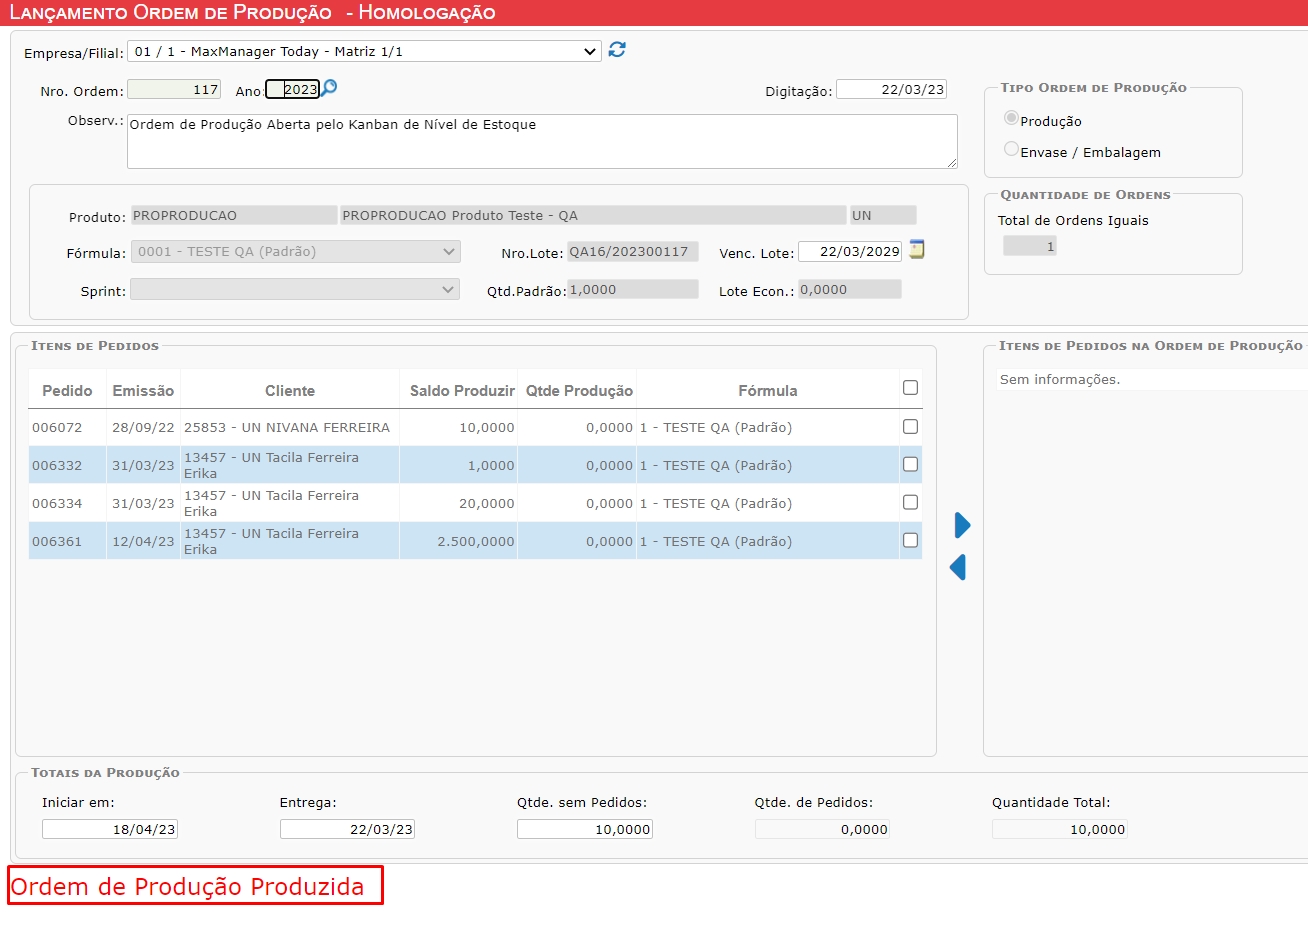Click pedido number 006072
The width and height of the screenshot is (1308, 925).
pyautogui.click(x=57, y=427)
